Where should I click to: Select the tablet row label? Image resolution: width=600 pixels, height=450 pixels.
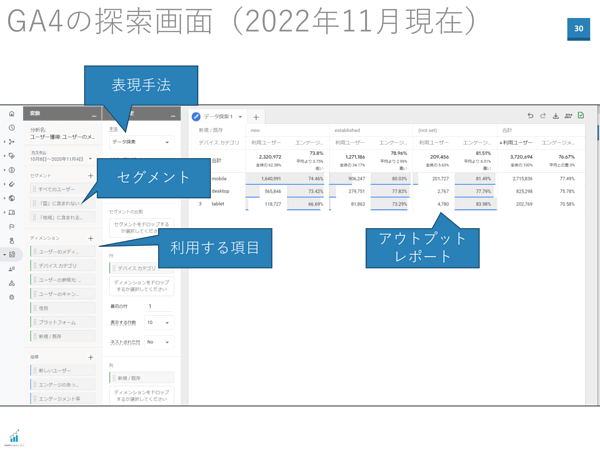coord(218,204)
